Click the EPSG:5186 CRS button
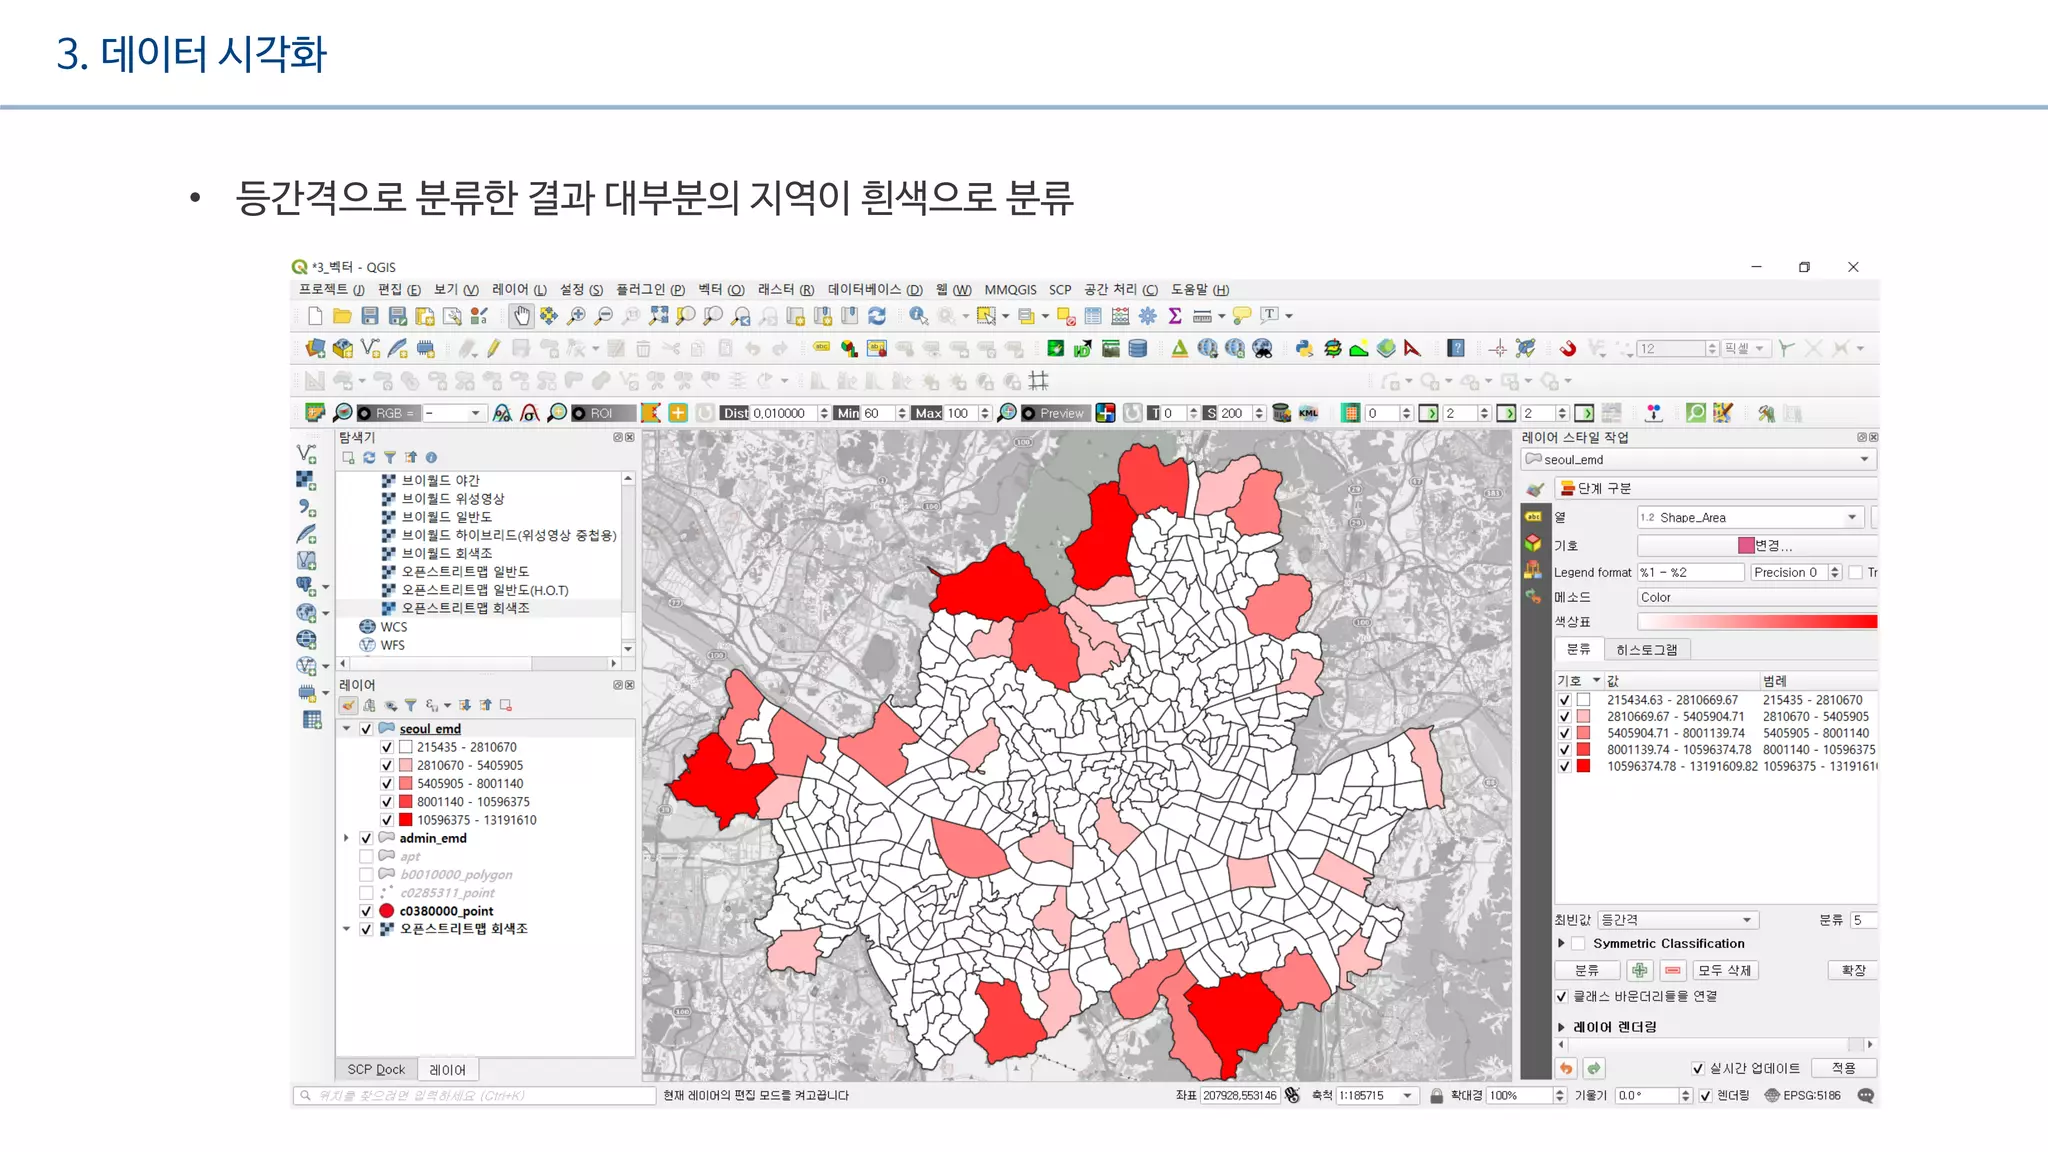2048x1152 pixels. click(1802, 1096)
